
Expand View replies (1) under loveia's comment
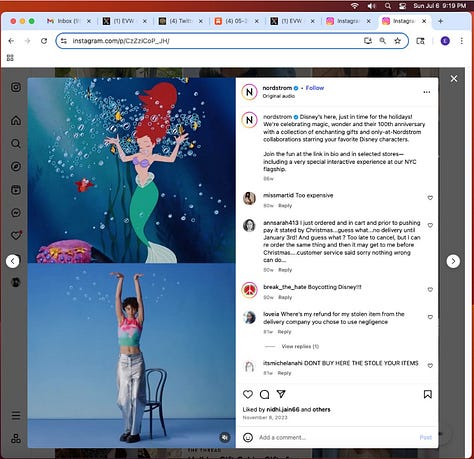click(300, 347)
